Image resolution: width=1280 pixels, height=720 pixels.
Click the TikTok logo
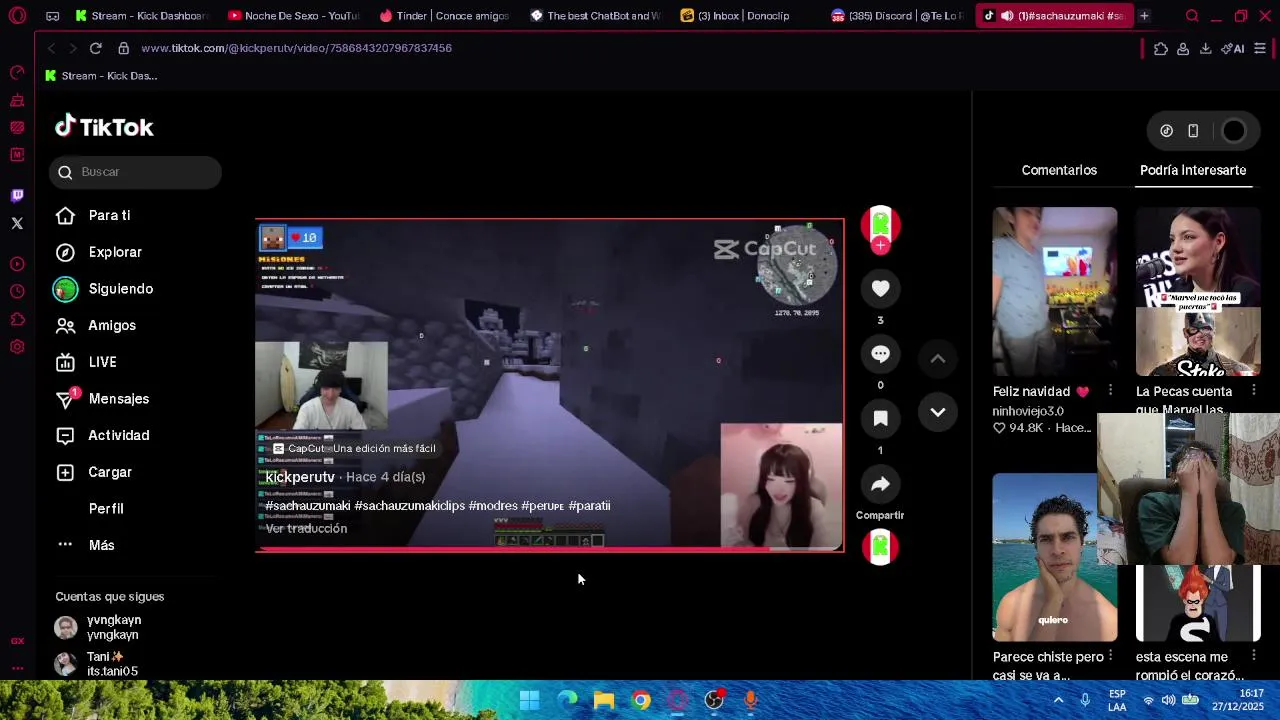(104, 127)
